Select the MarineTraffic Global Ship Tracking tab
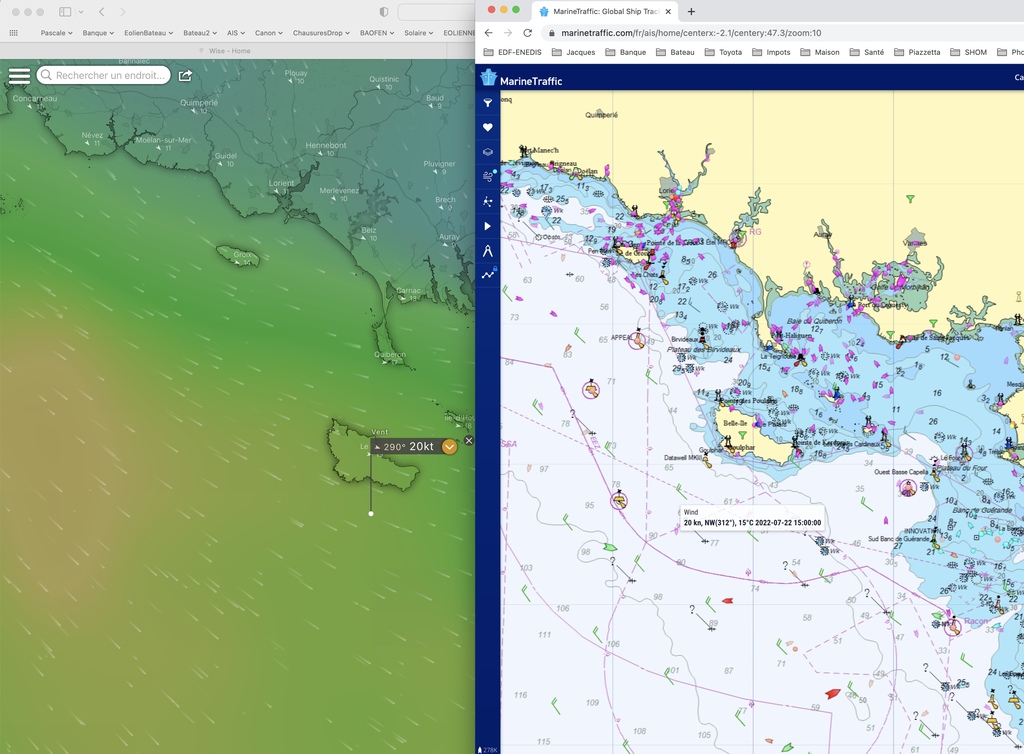This screenshot has width=1024, height=754. (605, 12)
